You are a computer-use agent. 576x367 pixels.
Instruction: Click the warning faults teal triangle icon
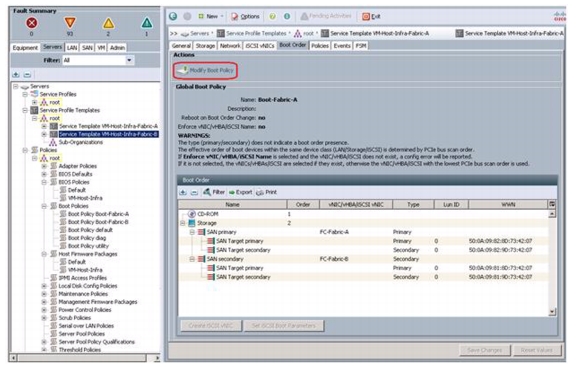(x=147, y=23)
